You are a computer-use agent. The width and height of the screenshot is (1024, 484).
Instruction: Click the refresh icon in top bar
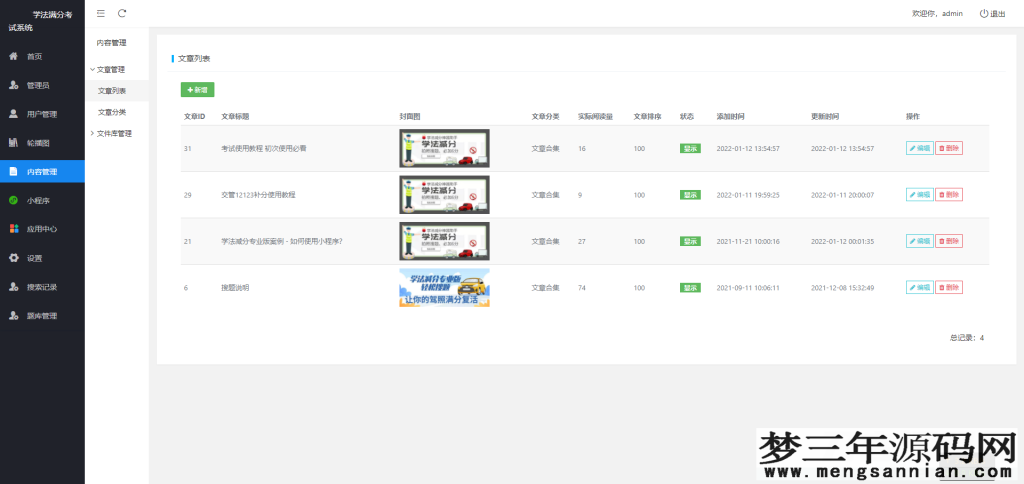pos(122,13)
